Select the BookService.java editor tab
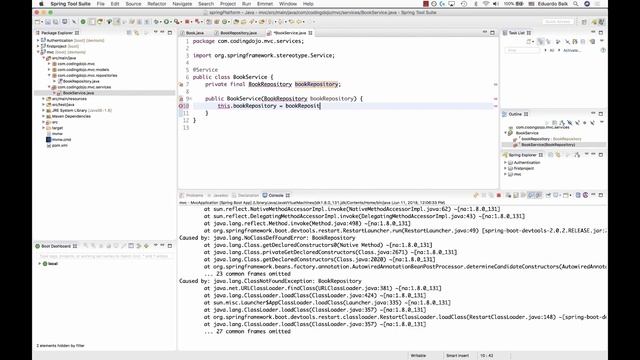This screenshot has width=640, height=360. click(x=290, y=33)
